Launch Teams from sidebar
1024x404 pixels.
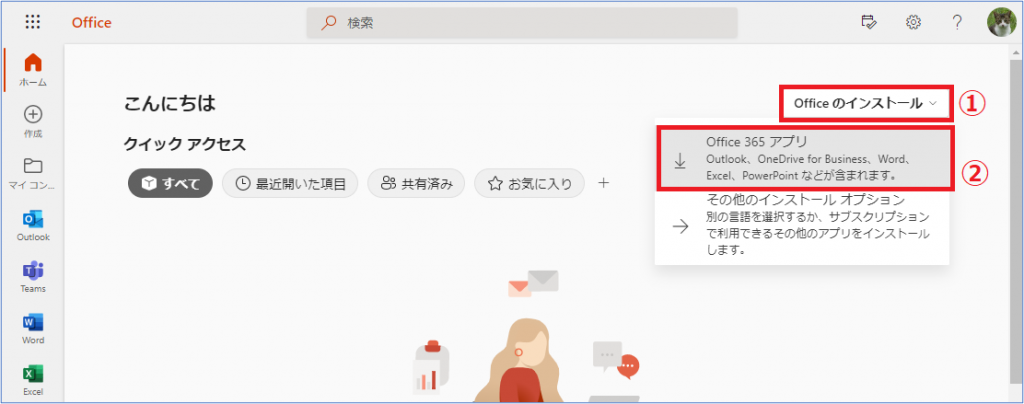coord(33,277)
